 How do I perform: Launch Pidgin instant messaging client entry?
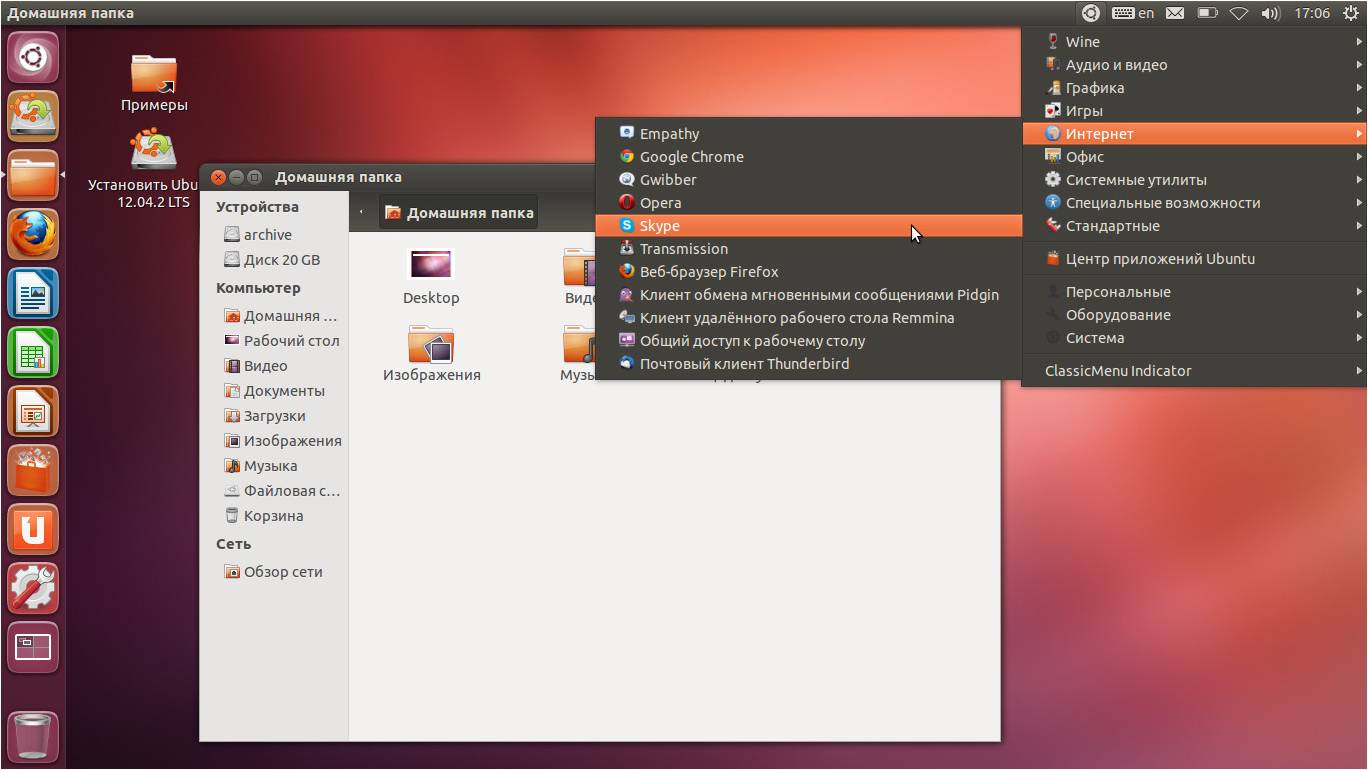(808, 295)
